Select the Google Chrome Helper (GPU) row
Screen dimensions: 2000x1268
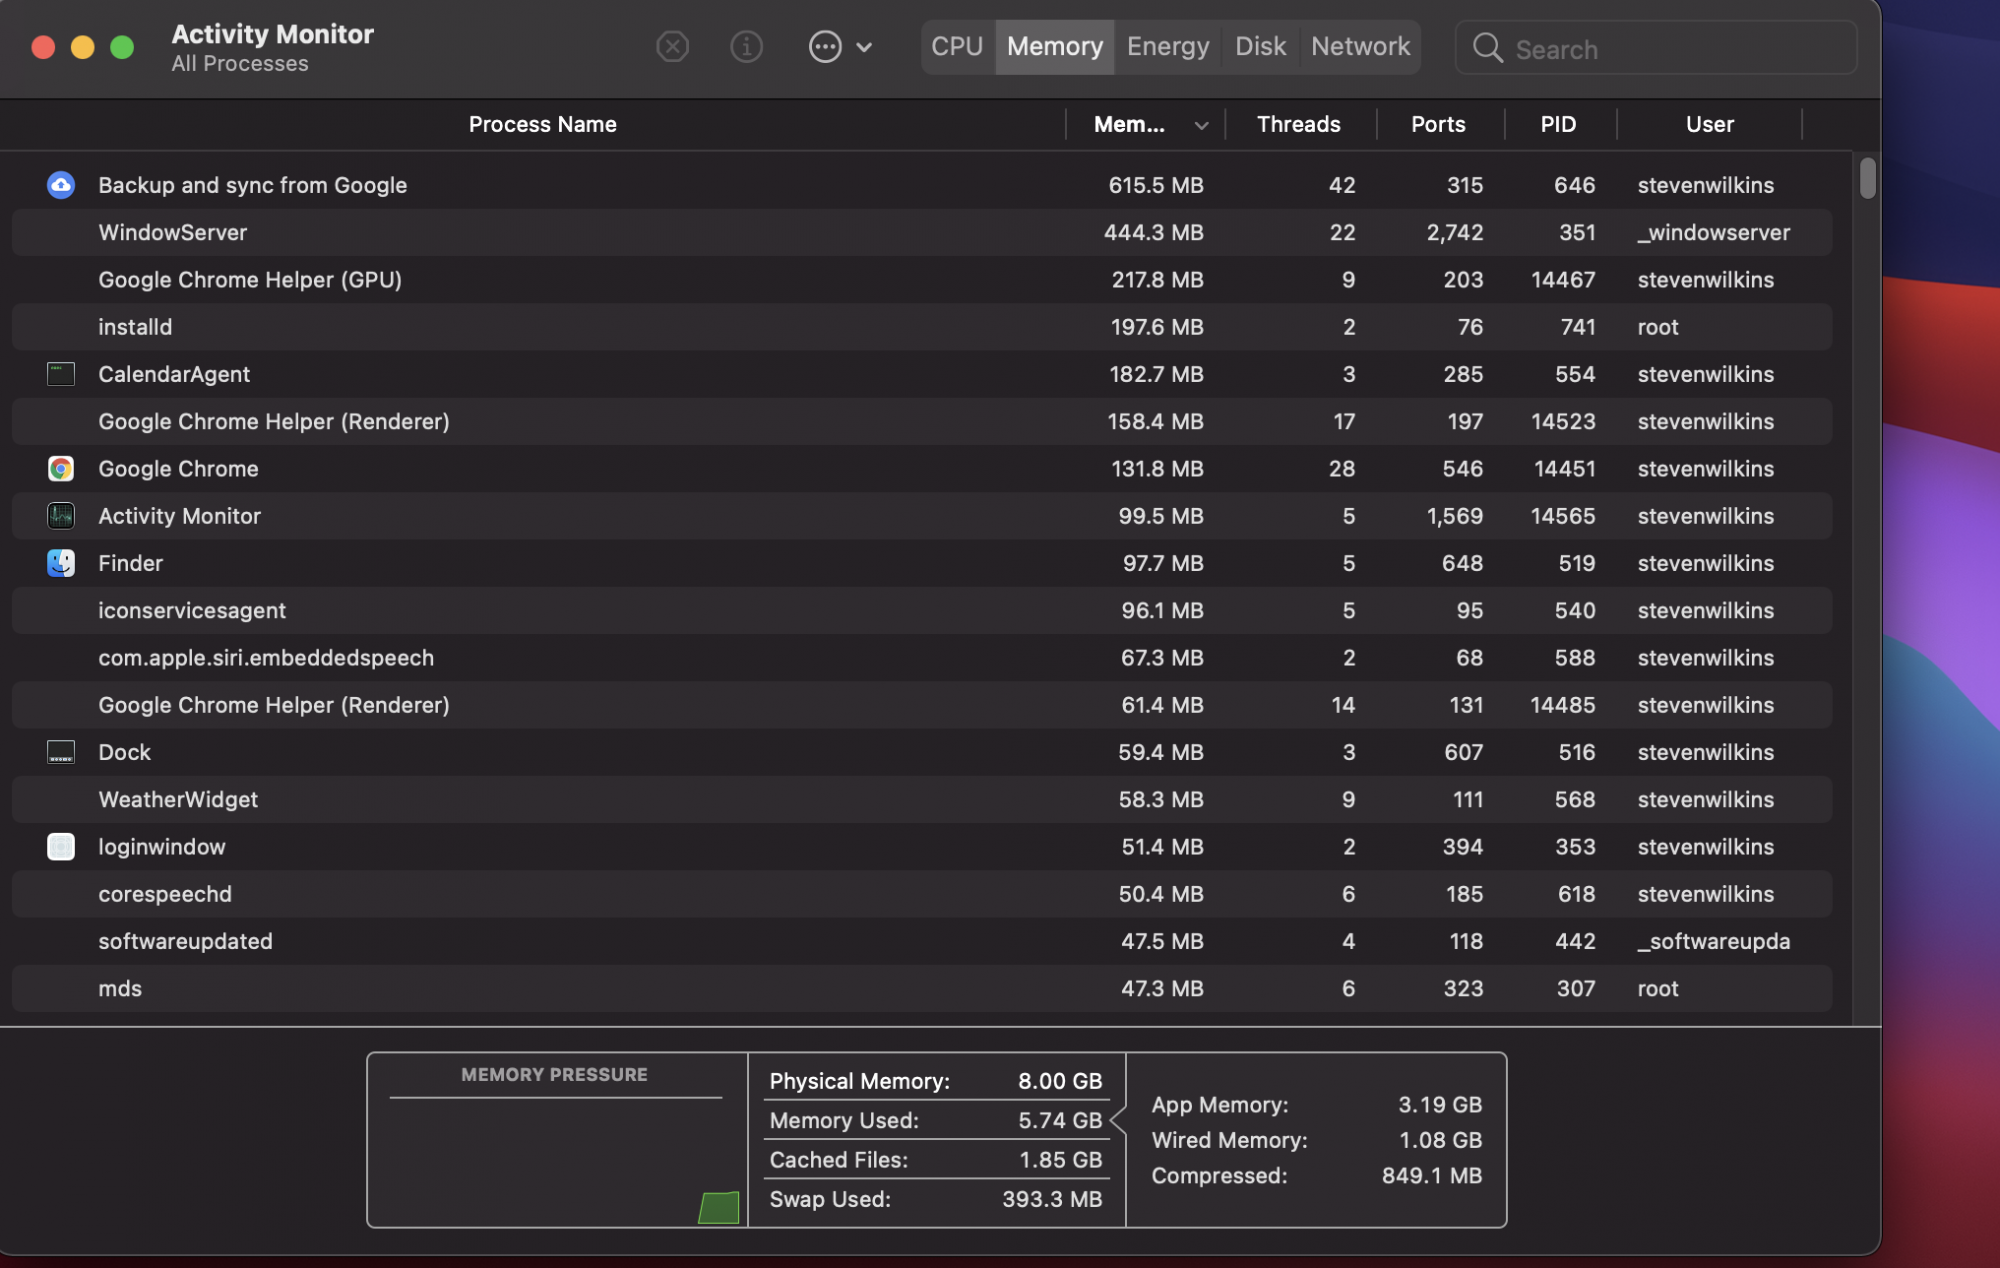click(x=922, y=279)
